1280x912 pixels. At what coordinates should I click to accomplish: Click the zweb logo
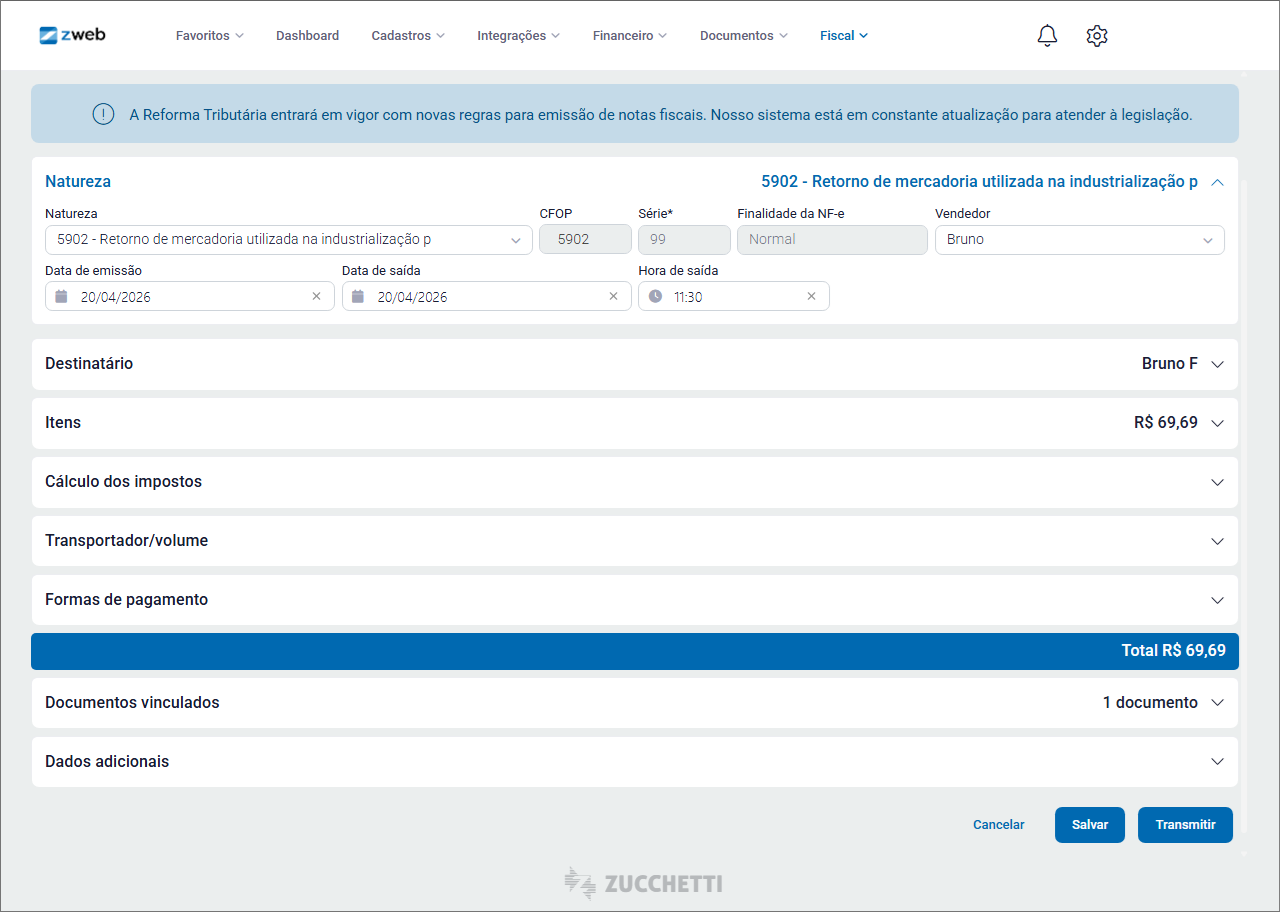(72, 35)
